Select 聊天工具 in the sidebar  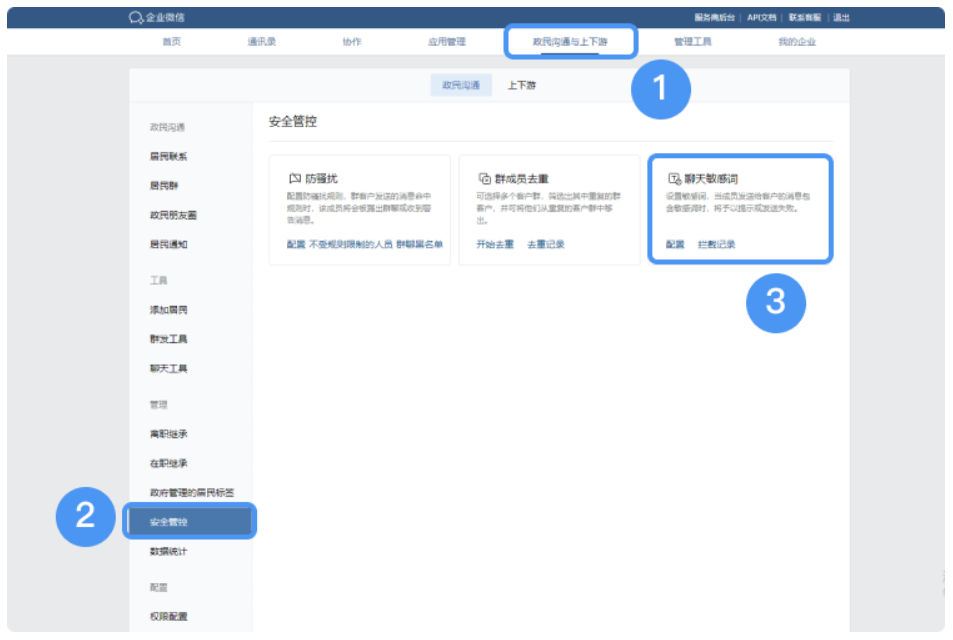point(168,368)
